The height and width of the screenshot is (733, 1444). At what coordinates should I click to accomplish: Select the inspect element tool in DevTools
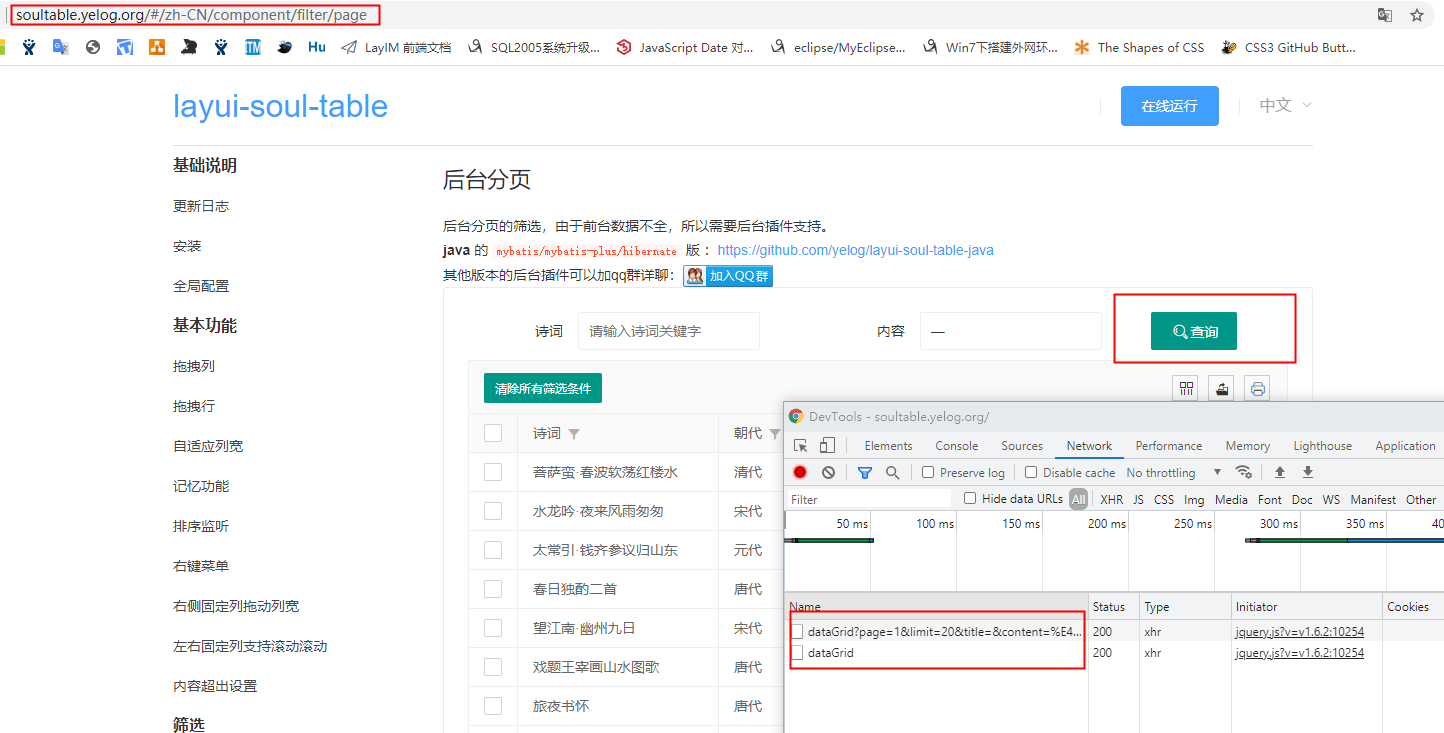[801, 446]
